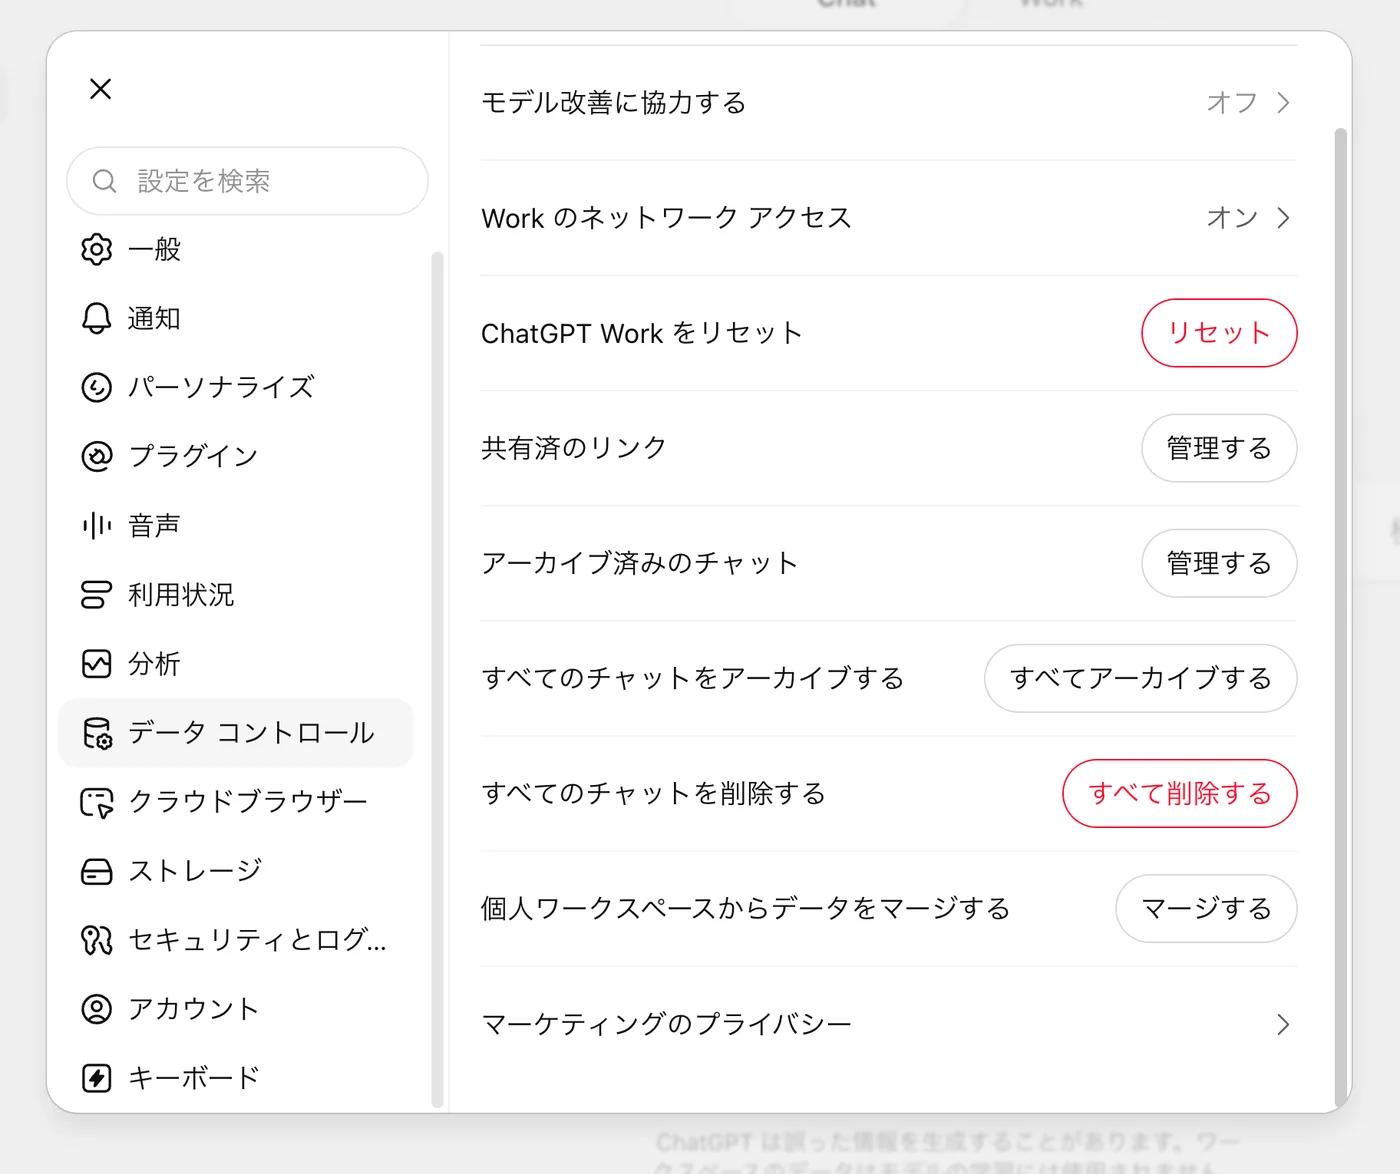
Task: Click the クラウドブラウザー sidebar icon
Action: [x=96, y=802]
